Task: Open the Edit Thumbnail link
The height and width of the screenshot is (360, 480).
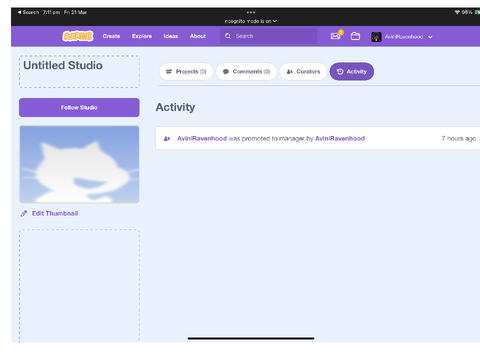Action: coord(55,213)
